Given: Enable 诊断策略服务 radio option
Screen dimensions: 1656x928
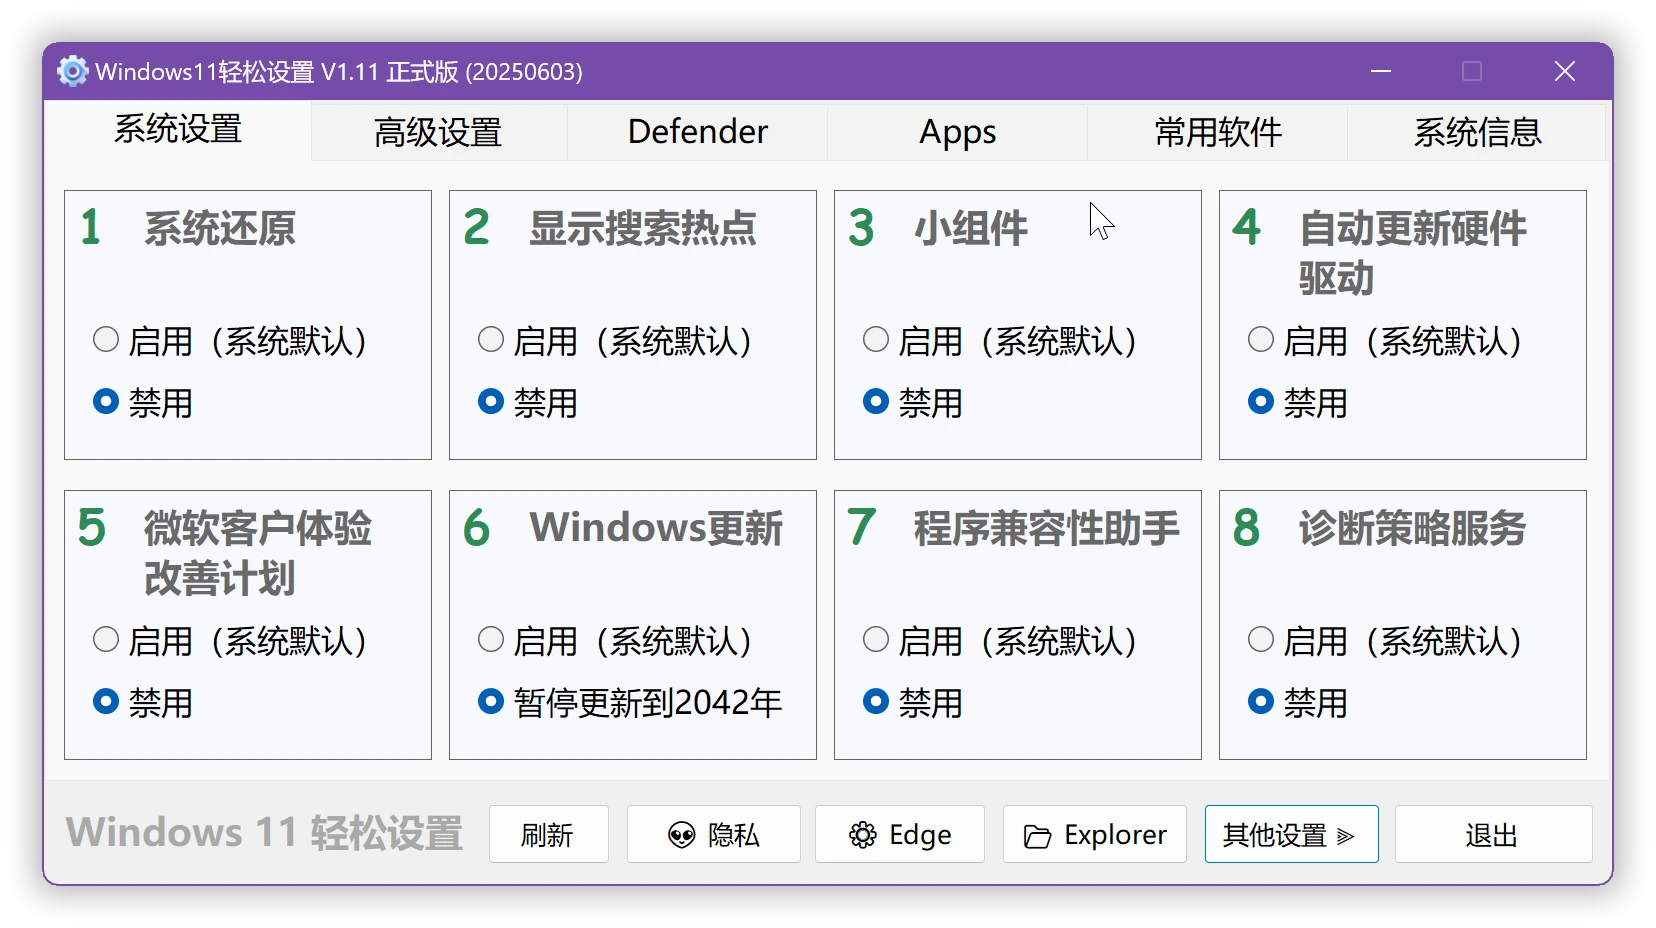Looking at the screenshot, I should click(x=1261, y=640).
